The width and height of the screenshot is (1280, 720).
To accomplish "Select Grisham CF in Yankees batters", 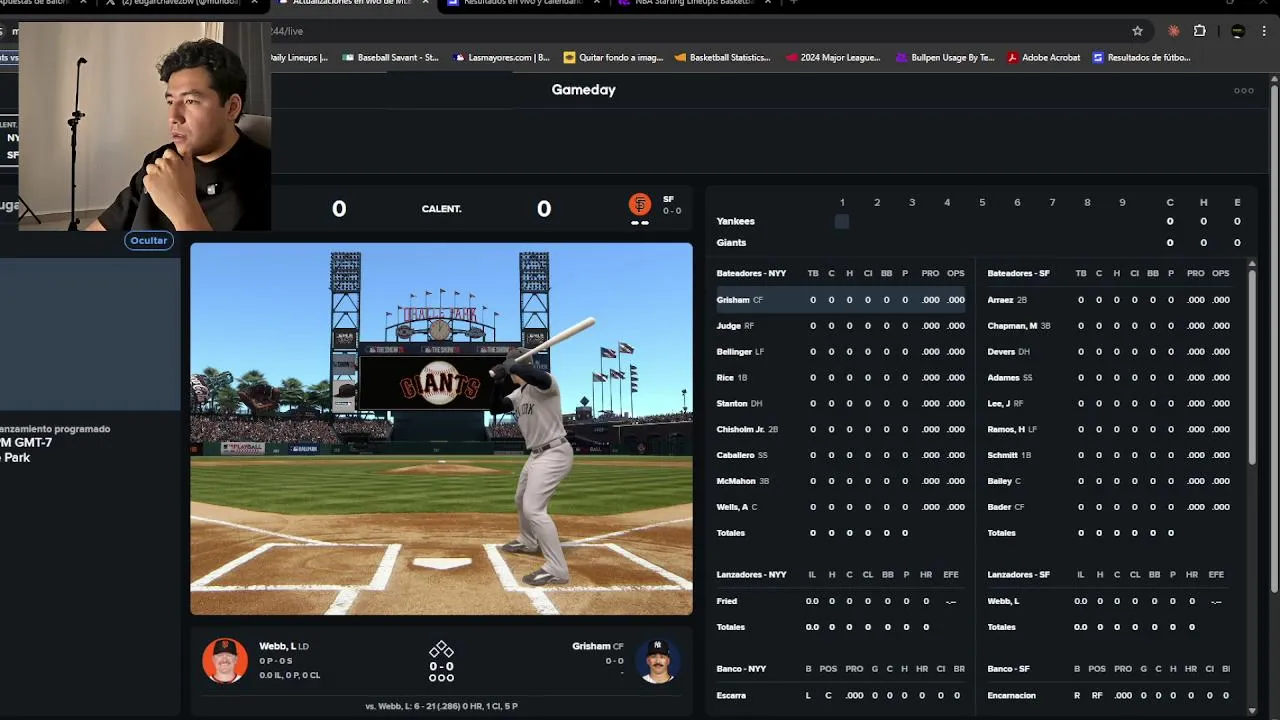I will point(840,300).
